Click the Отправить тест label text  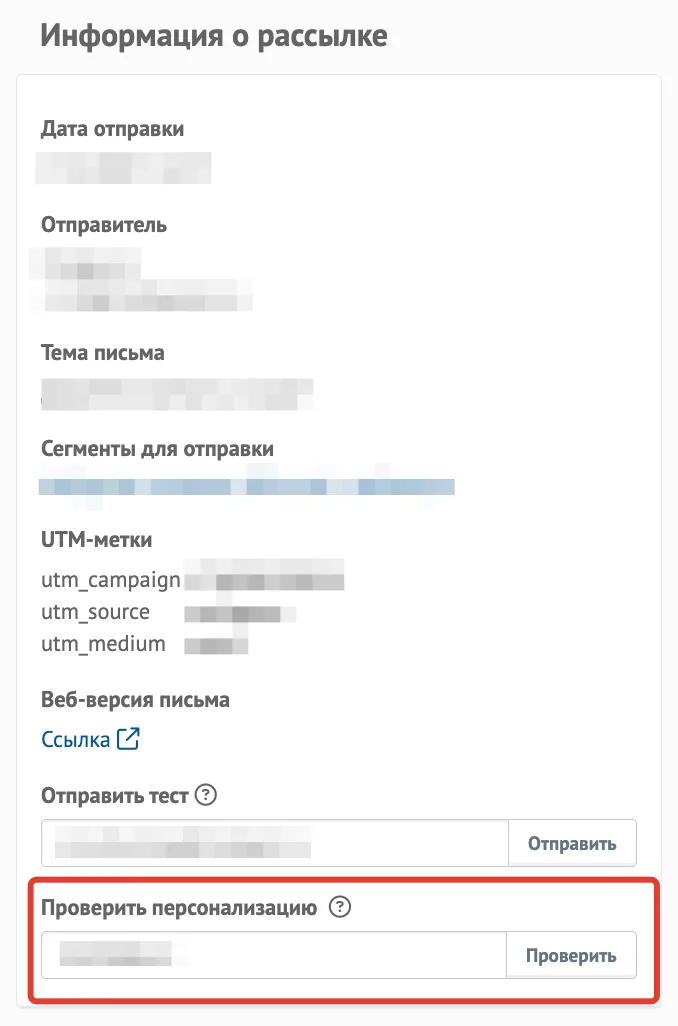pos(115,796)
